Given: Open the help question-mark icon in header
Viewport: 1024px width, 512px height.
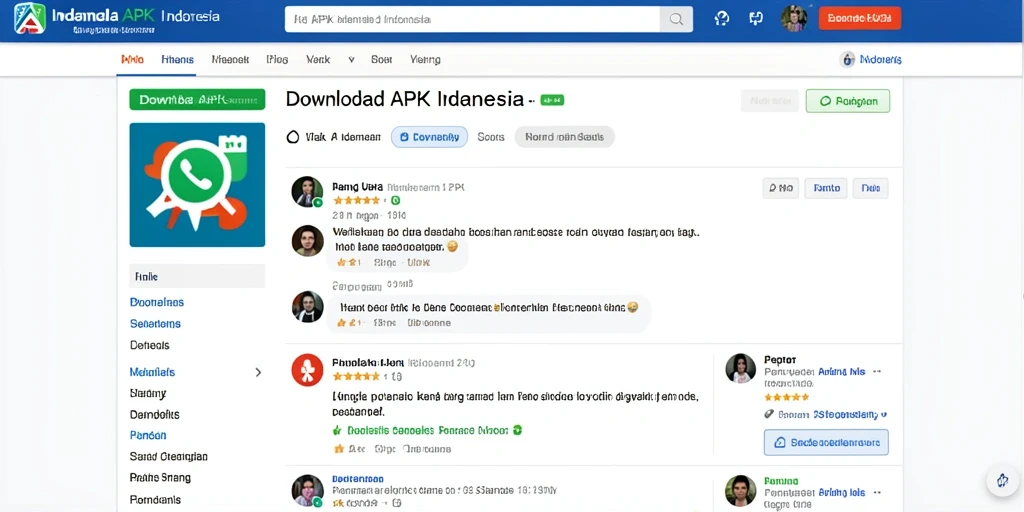Looking at the screenshot, I should (x=722, y=19).
